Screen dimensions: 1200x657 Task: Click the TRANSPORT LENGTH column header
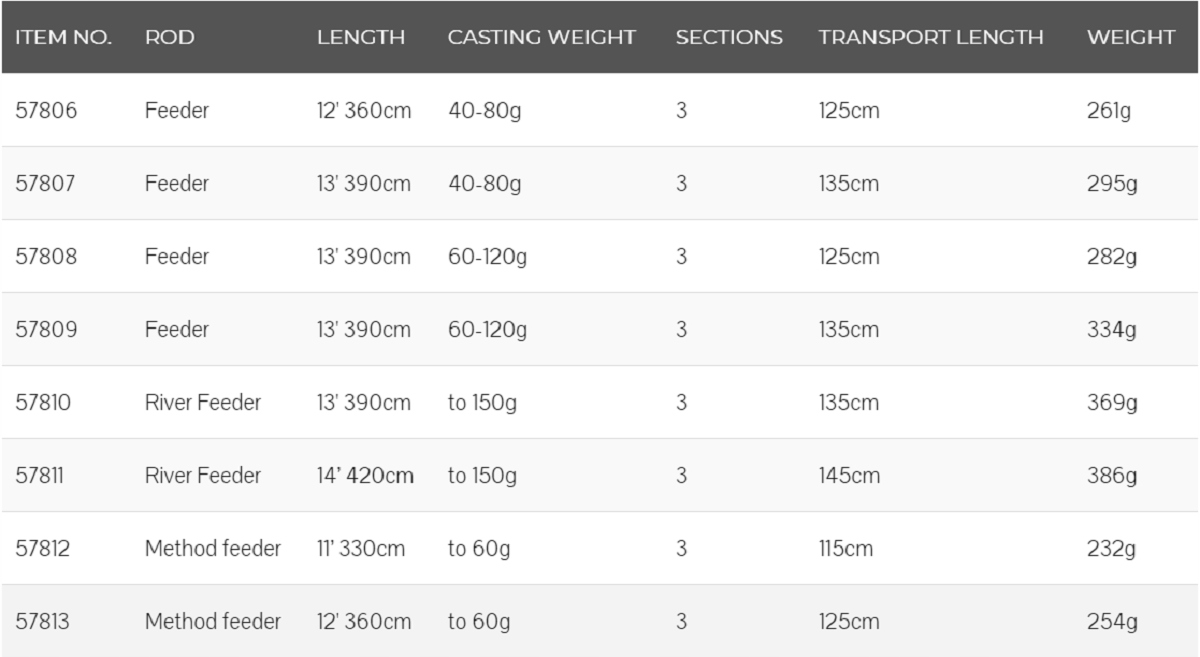pos(930,37)
